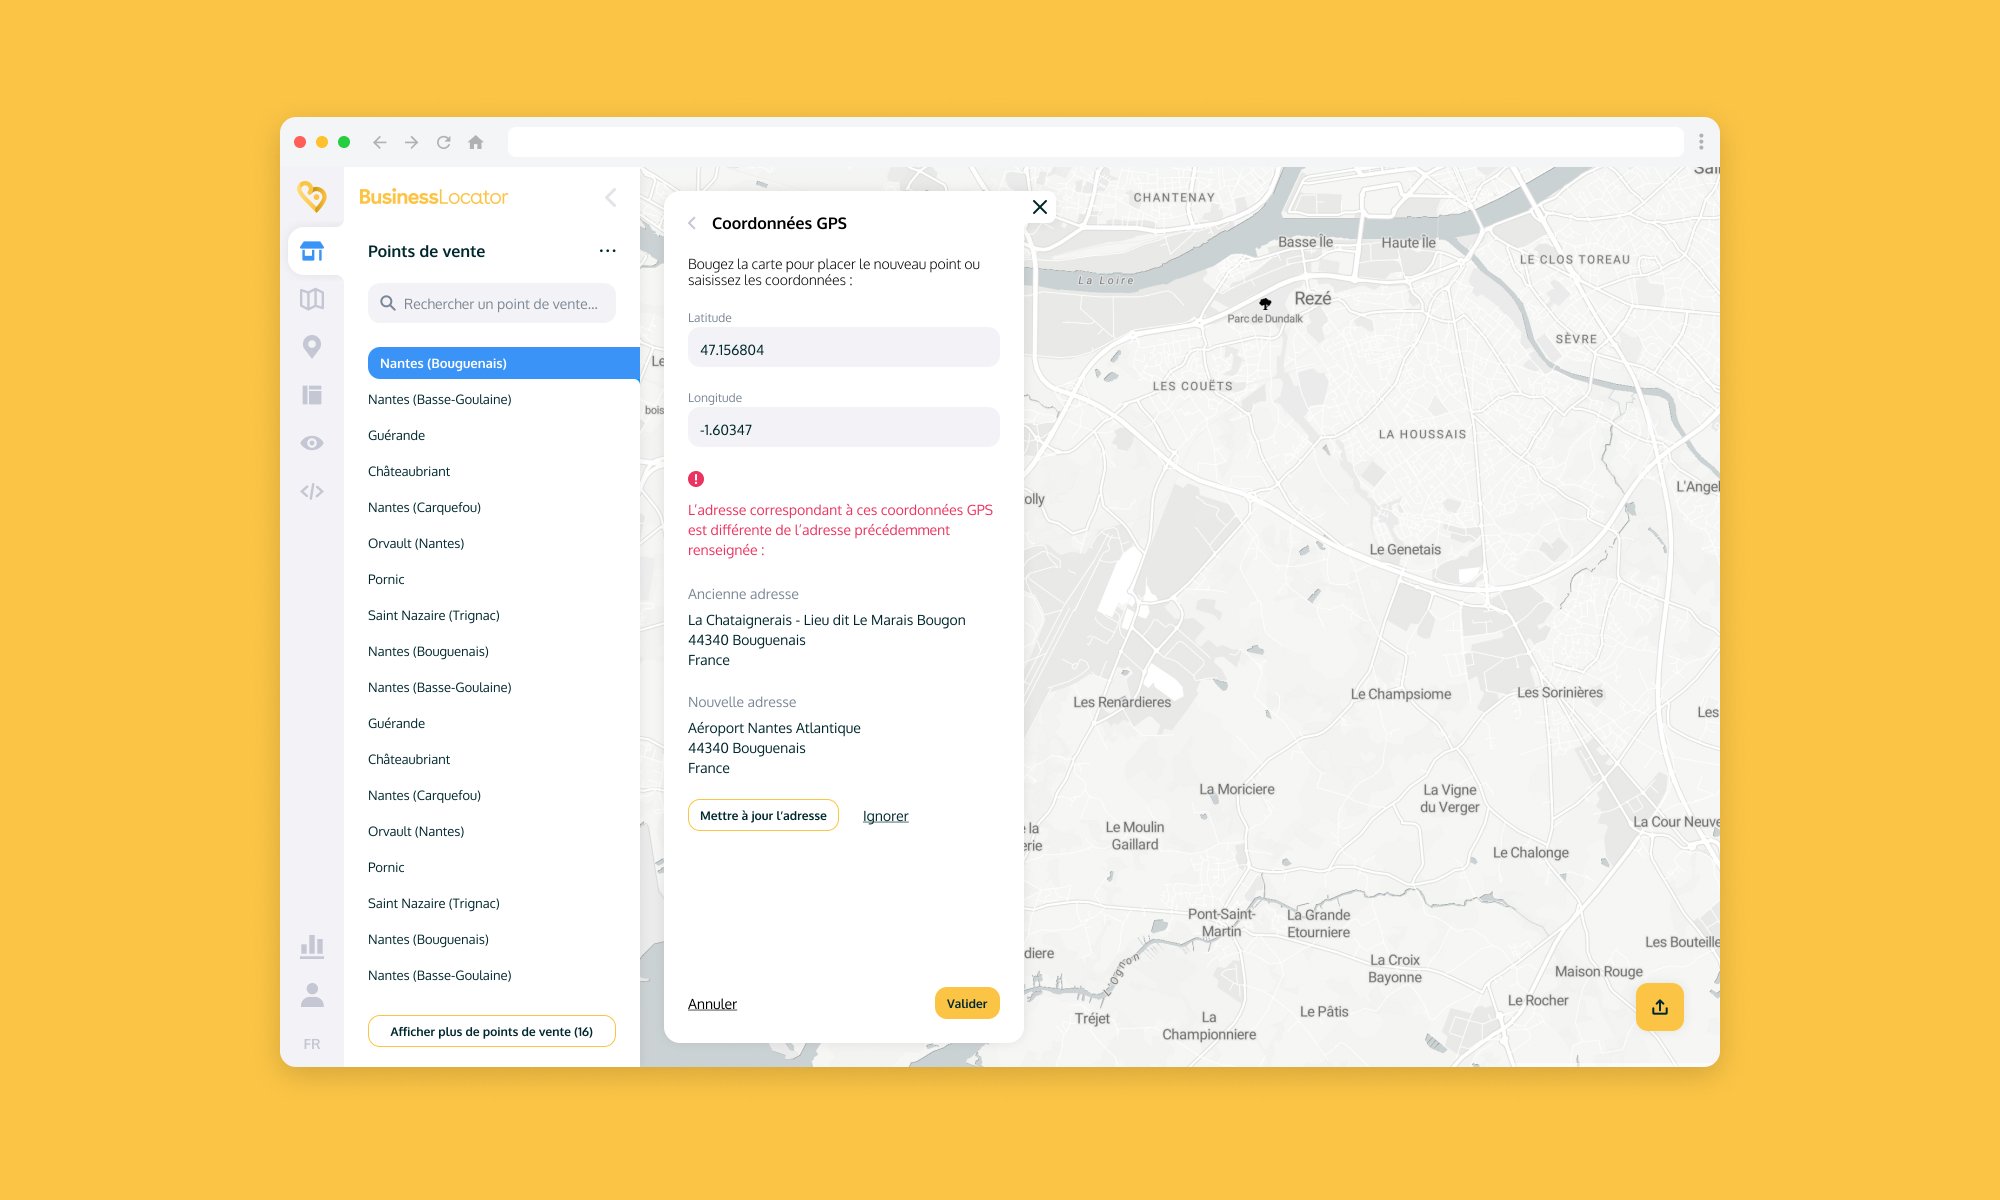Click the Parc de Dundalk tree marker on map

point(1265,303)
